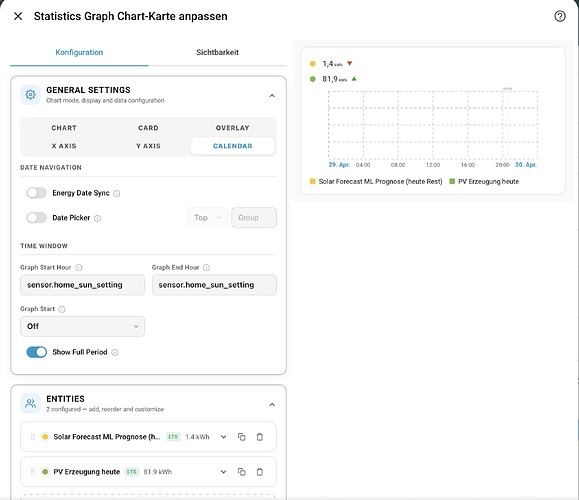Image resolution: width=579 pixels, height=500 pixels.
Task: Grab drag handle of PV Erzeugung heute
Action: (32, 472)
